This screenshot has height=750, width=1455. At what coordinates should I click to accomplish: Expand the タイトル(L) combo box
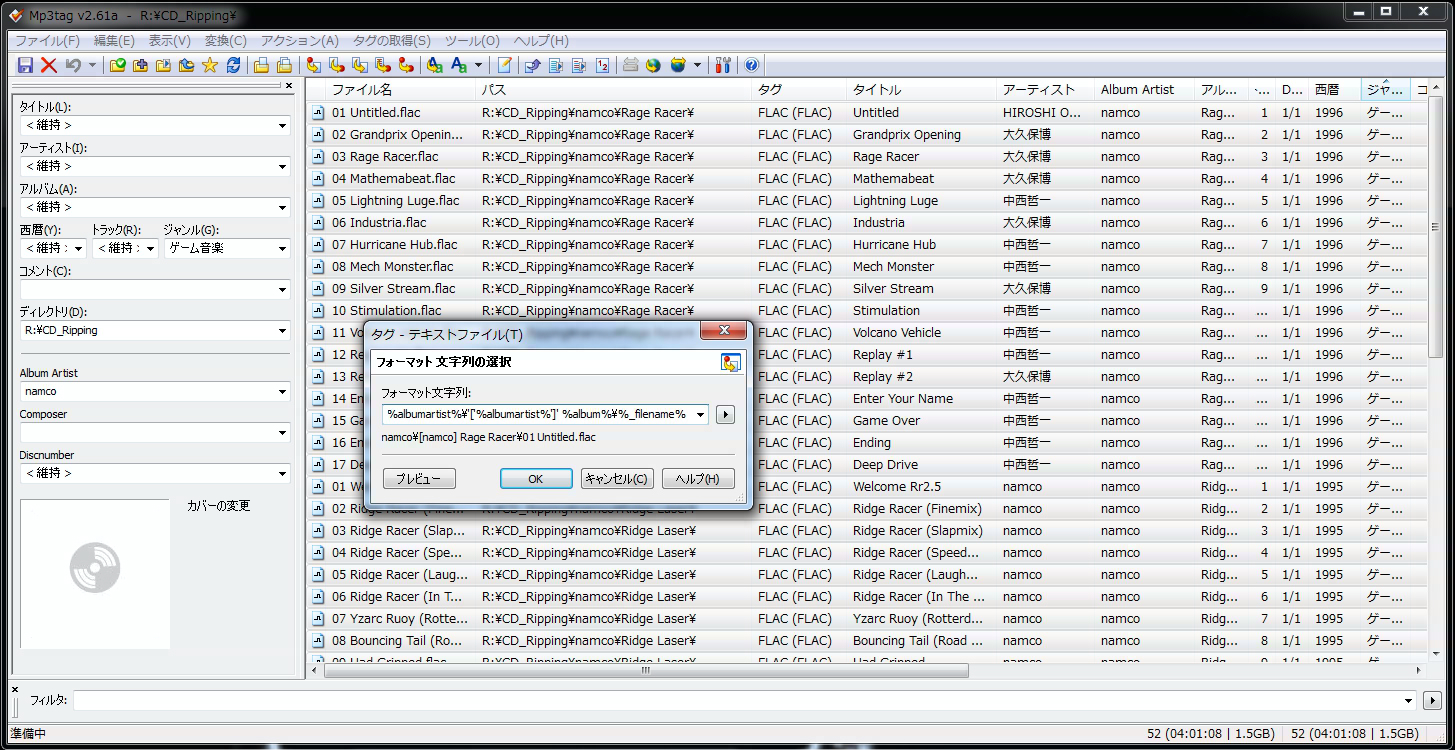pyautogui.click(x=282, y=125)
